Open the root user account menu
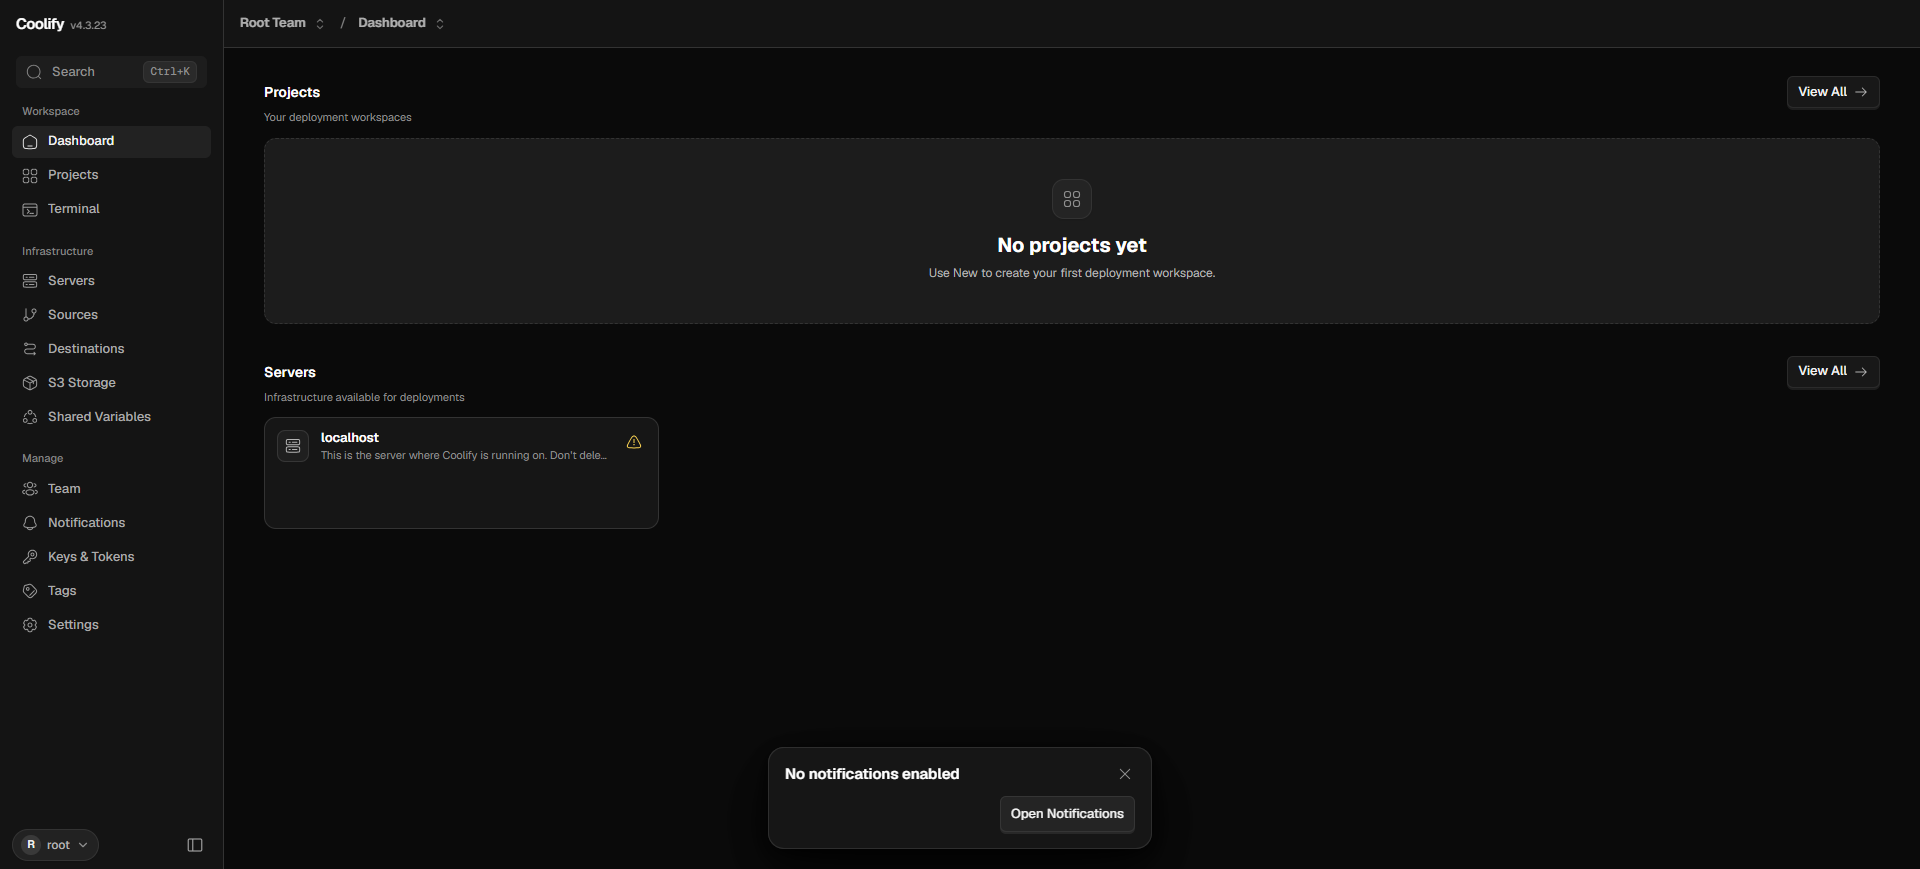The width and height of the screenshot is (1920, 869). (x=55, y=845)
